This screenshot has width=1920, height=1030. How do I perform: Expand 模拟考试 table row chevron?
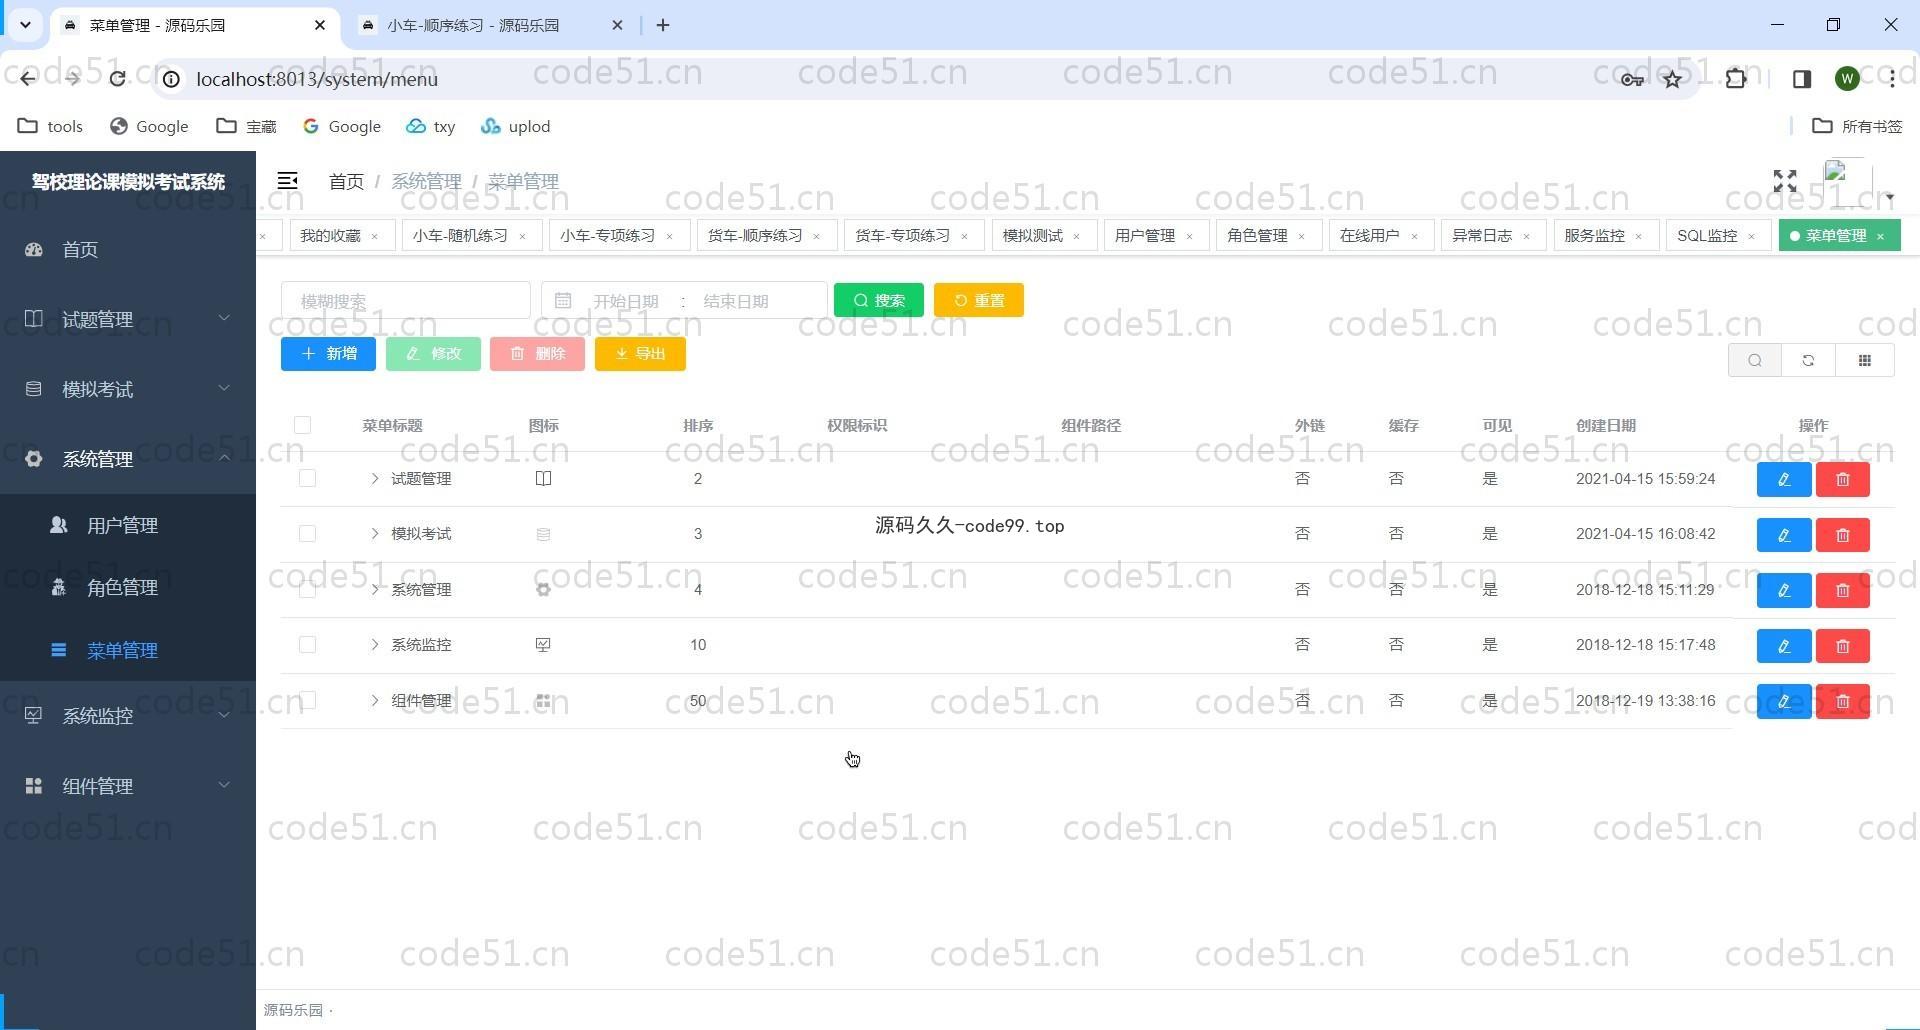[x=374, y=534]
